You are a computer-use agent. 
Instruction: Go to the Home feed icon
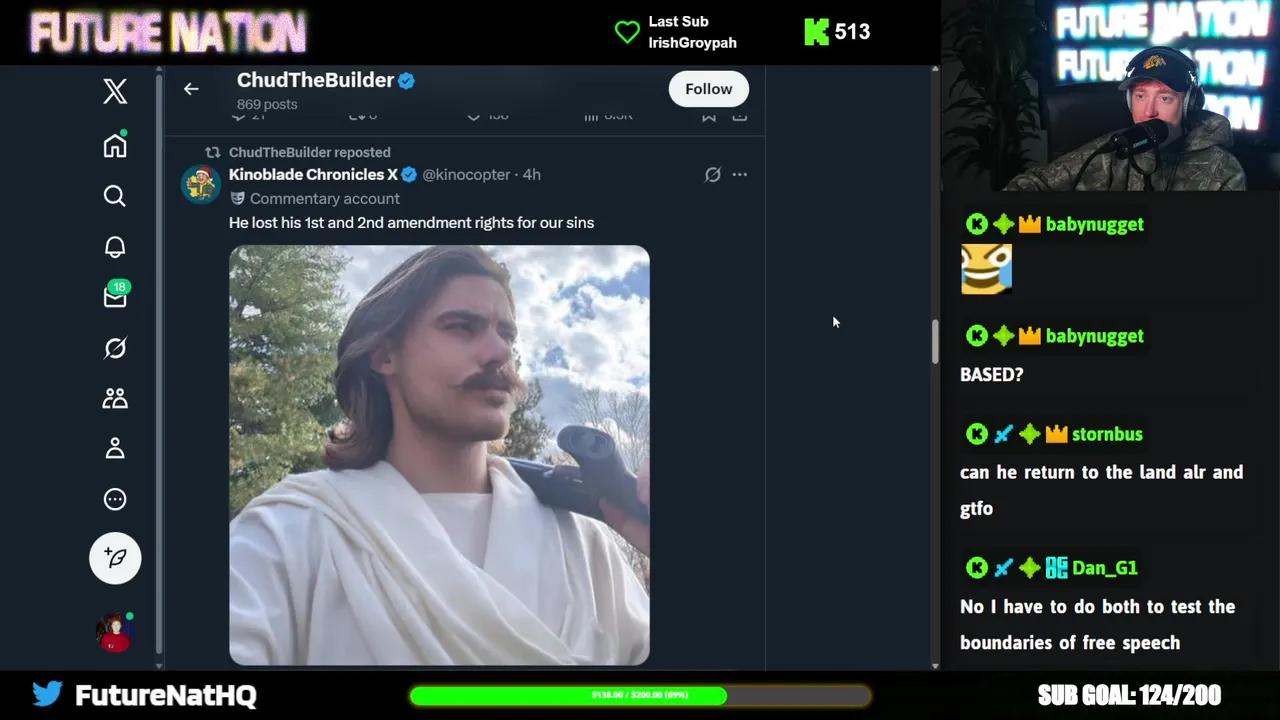115,146
